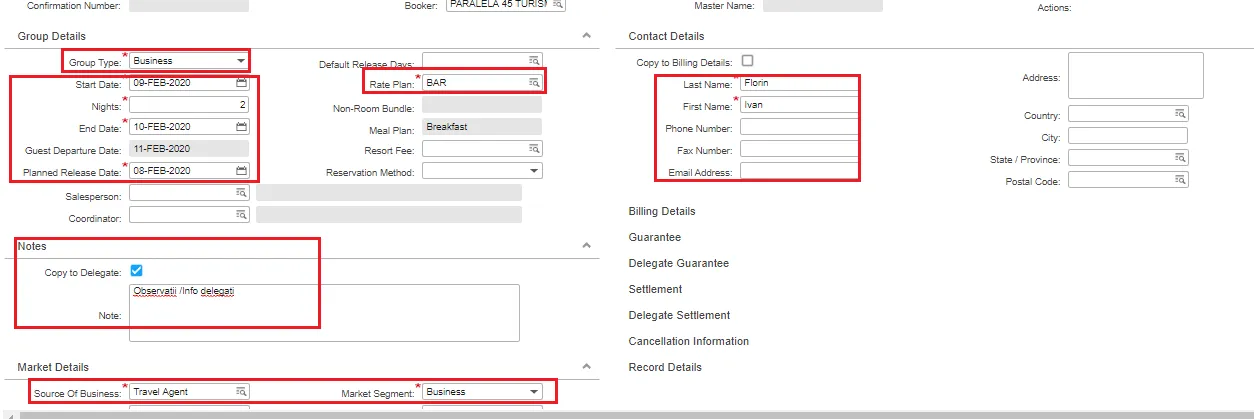Open Country search lookup icon
Image resolution: width=1254 pixels, height=419 pixels.
click(1180, 114)
